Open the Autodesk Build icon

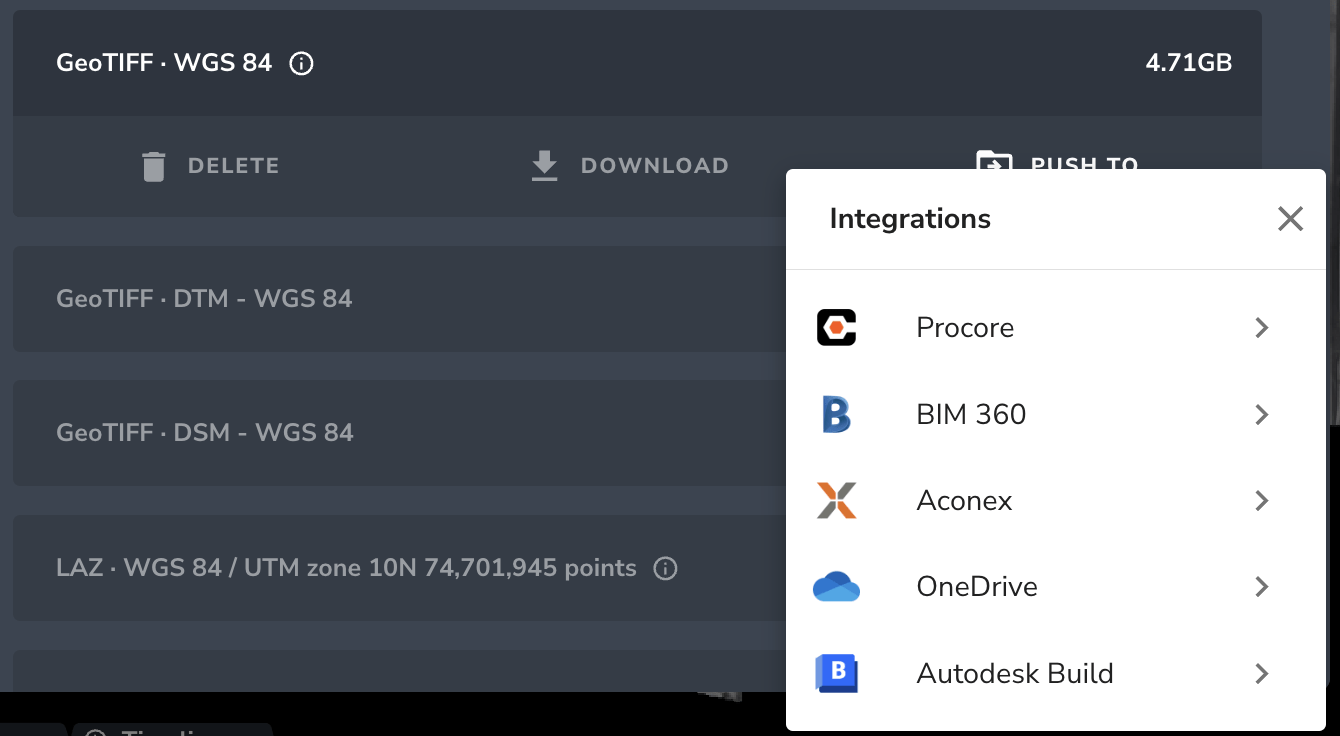coord(835,673)
